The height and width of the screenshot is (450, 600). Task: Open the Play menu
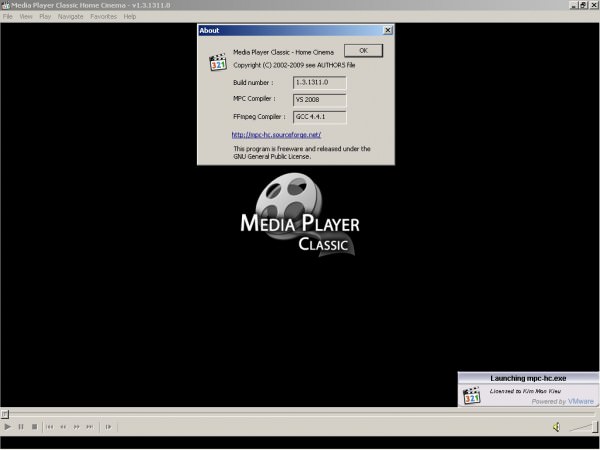coord(45,17)
